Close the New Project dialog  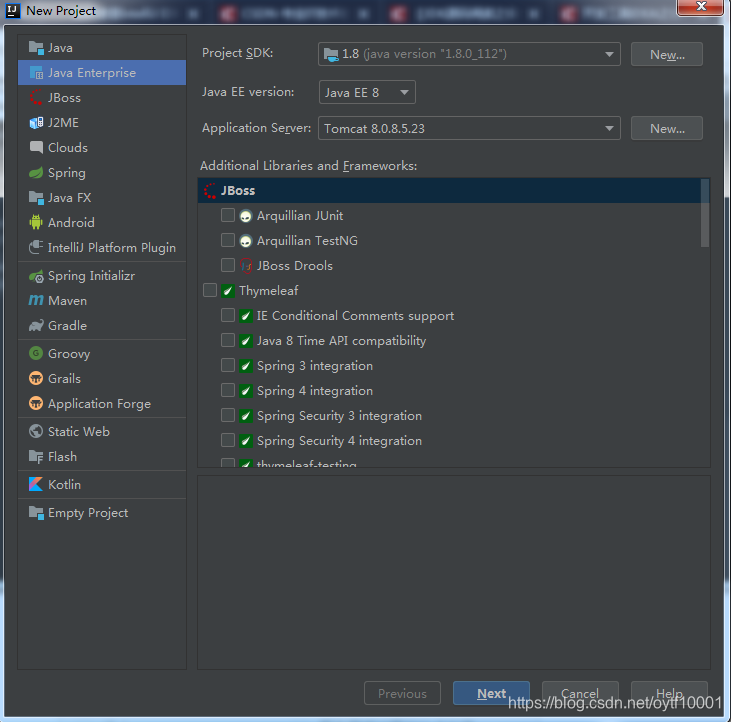700,7
